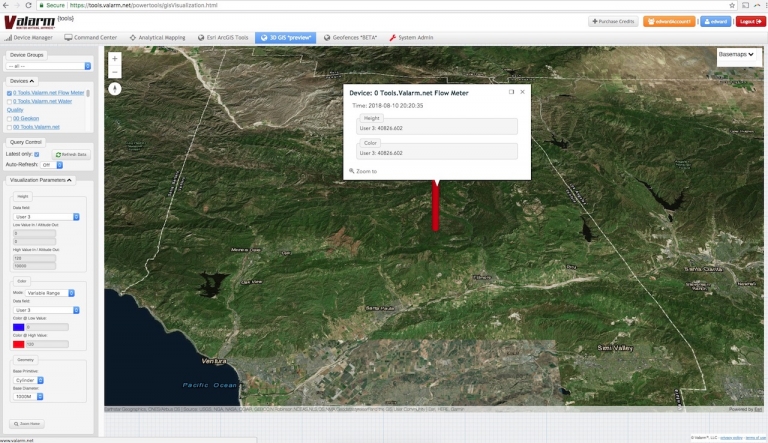Open the Basemaps dropdown
768x443 pixels.
coord(736,54)
